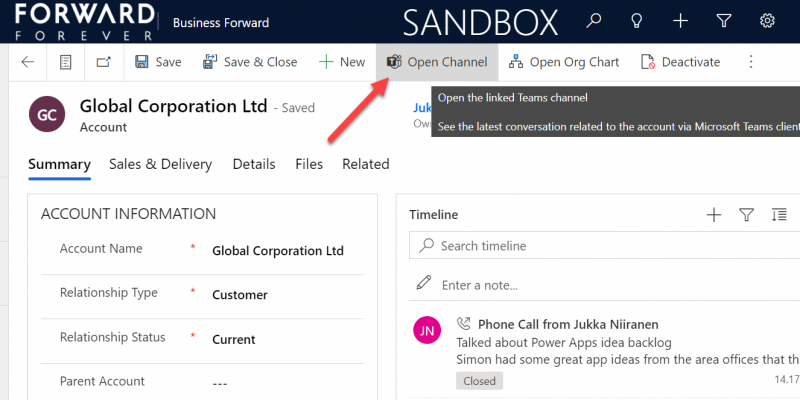Click the plus quick create icon in header
Image resolution: width=800 pixels, height=400 pixels.
pos(680,21)
